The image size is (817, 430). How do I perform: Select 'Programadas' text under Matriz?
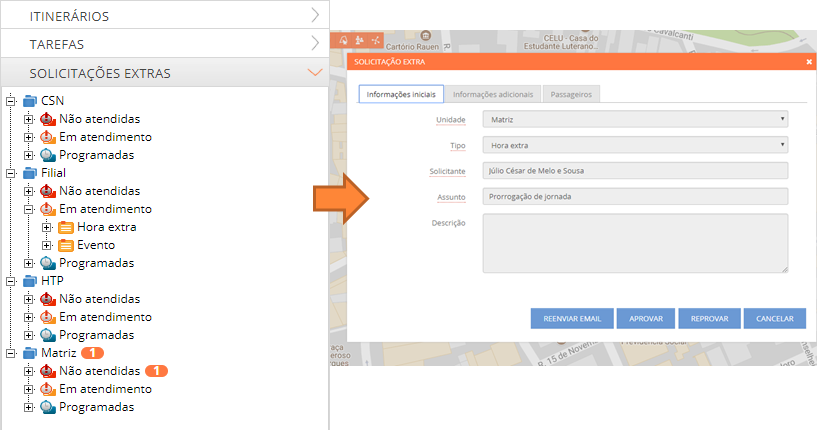[96, 407]
